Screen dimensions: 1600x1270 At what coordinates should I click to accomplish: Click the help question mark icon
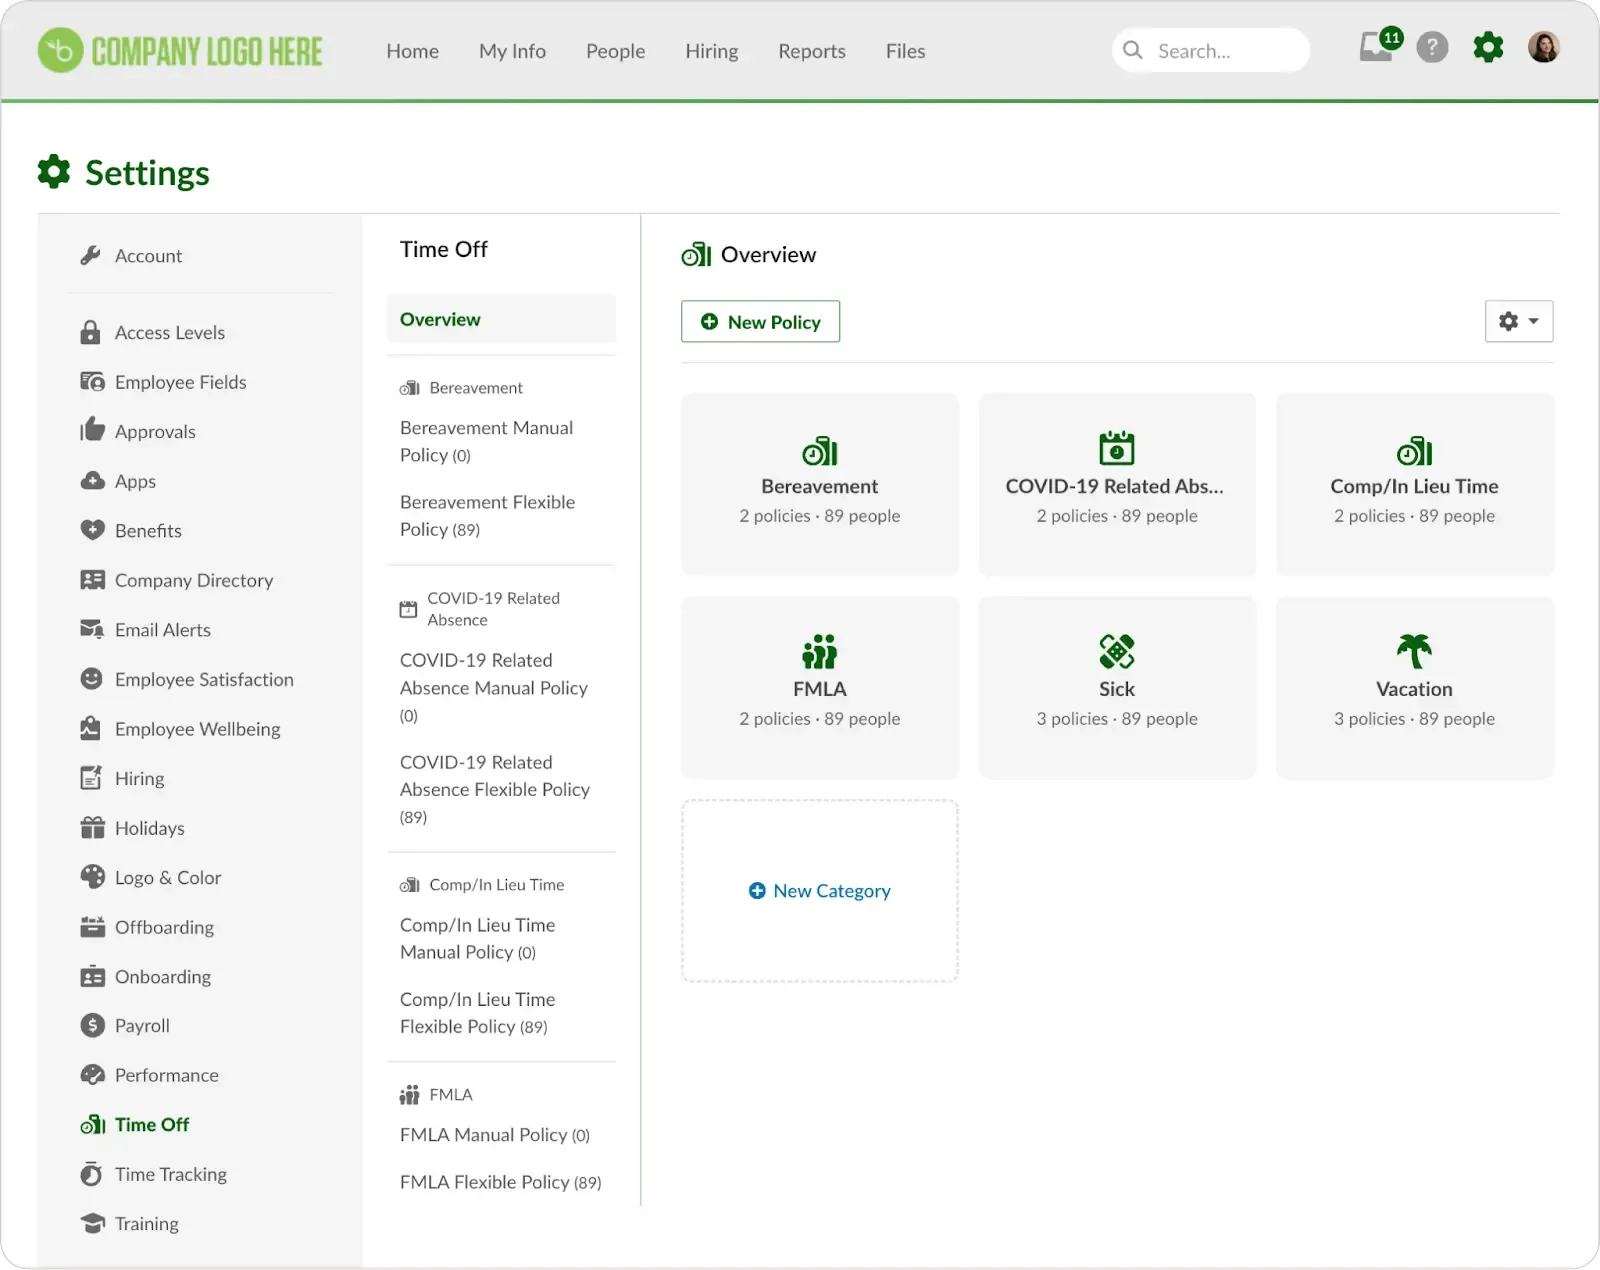coord(1432,48)
